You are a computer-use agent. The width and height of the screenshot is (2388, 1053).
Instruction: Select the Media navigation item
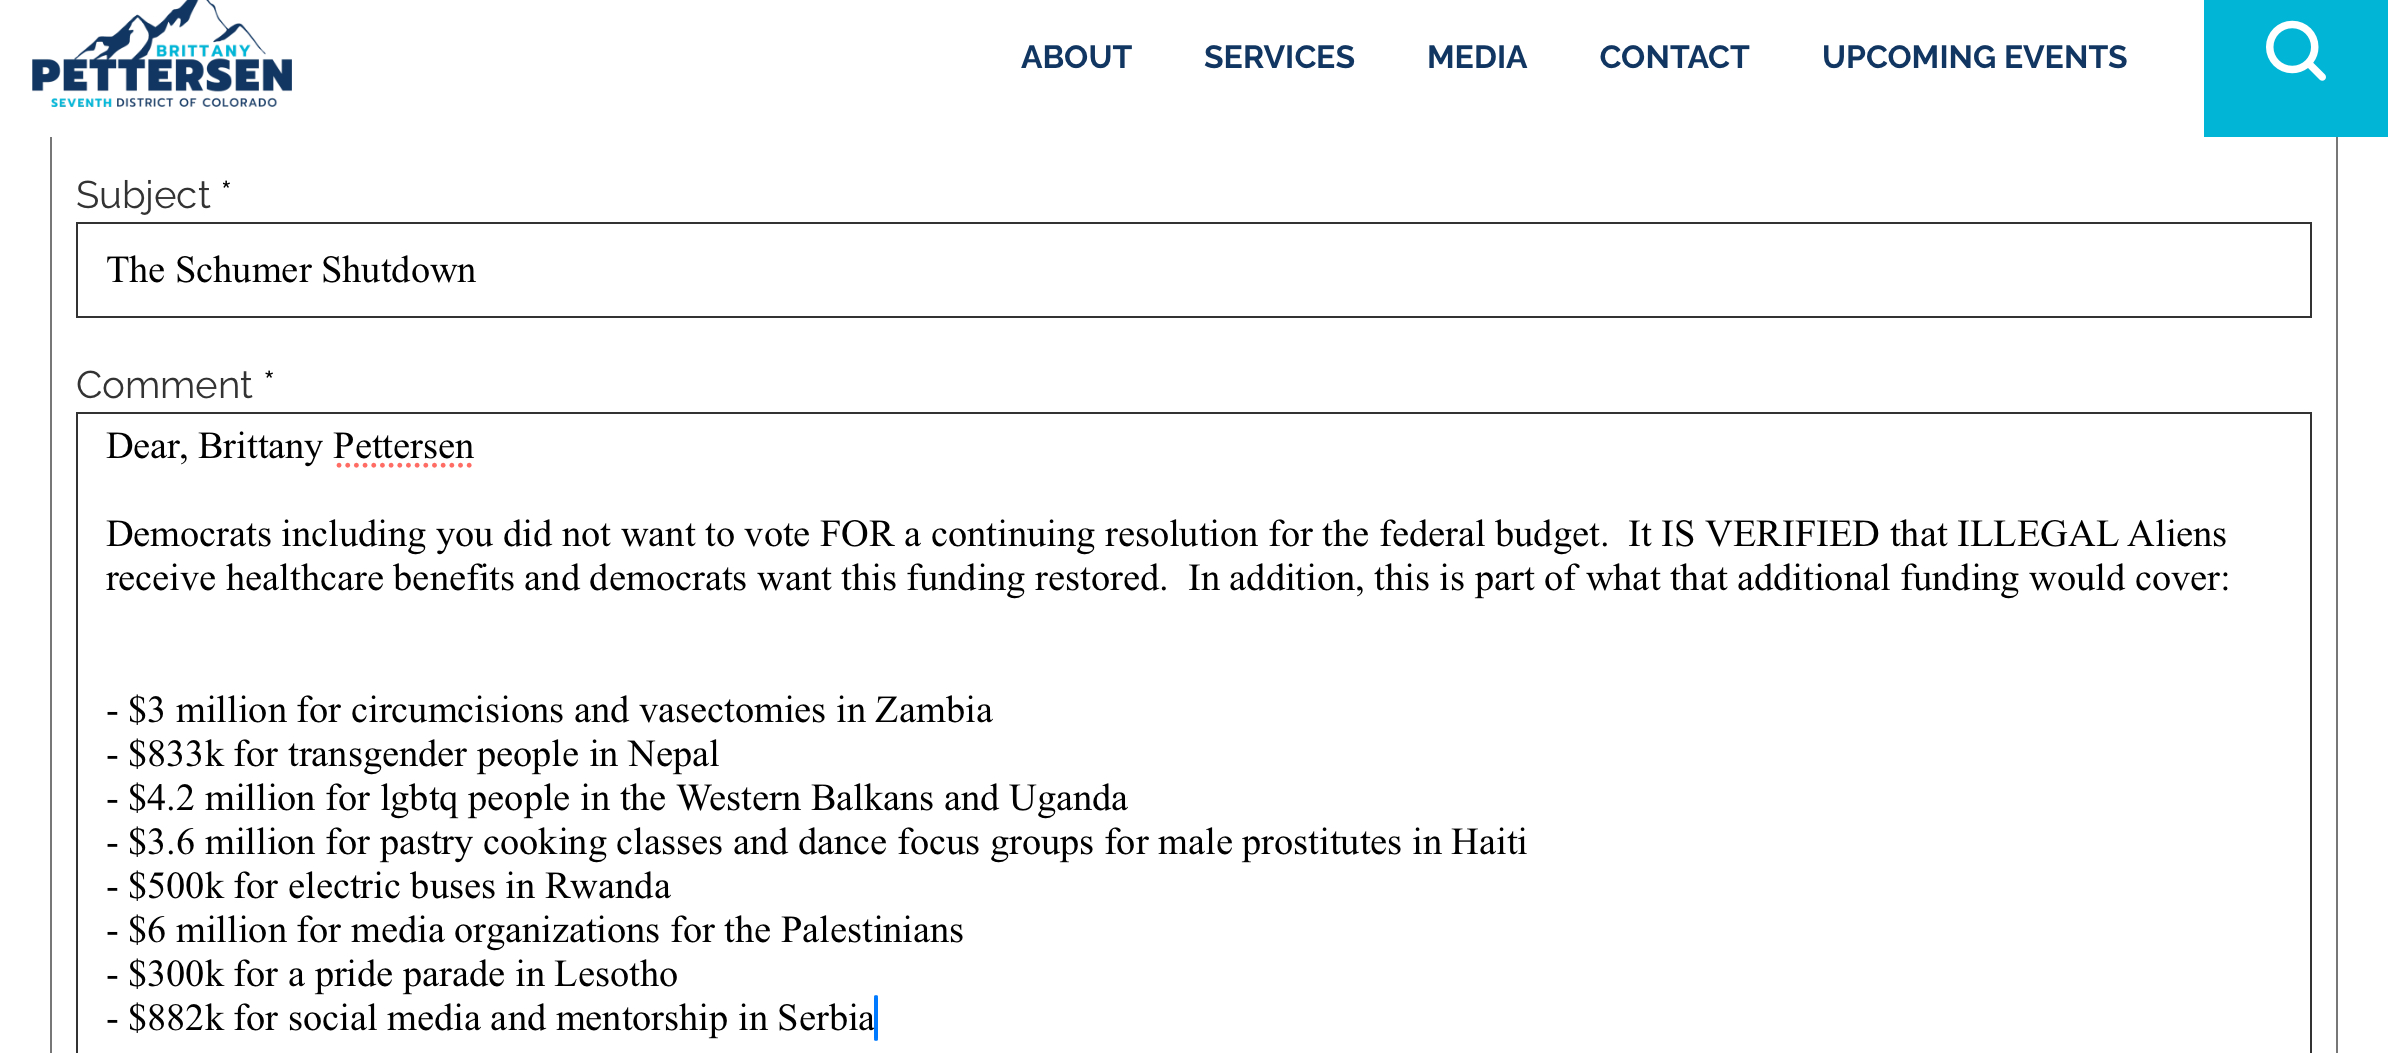1476,58
